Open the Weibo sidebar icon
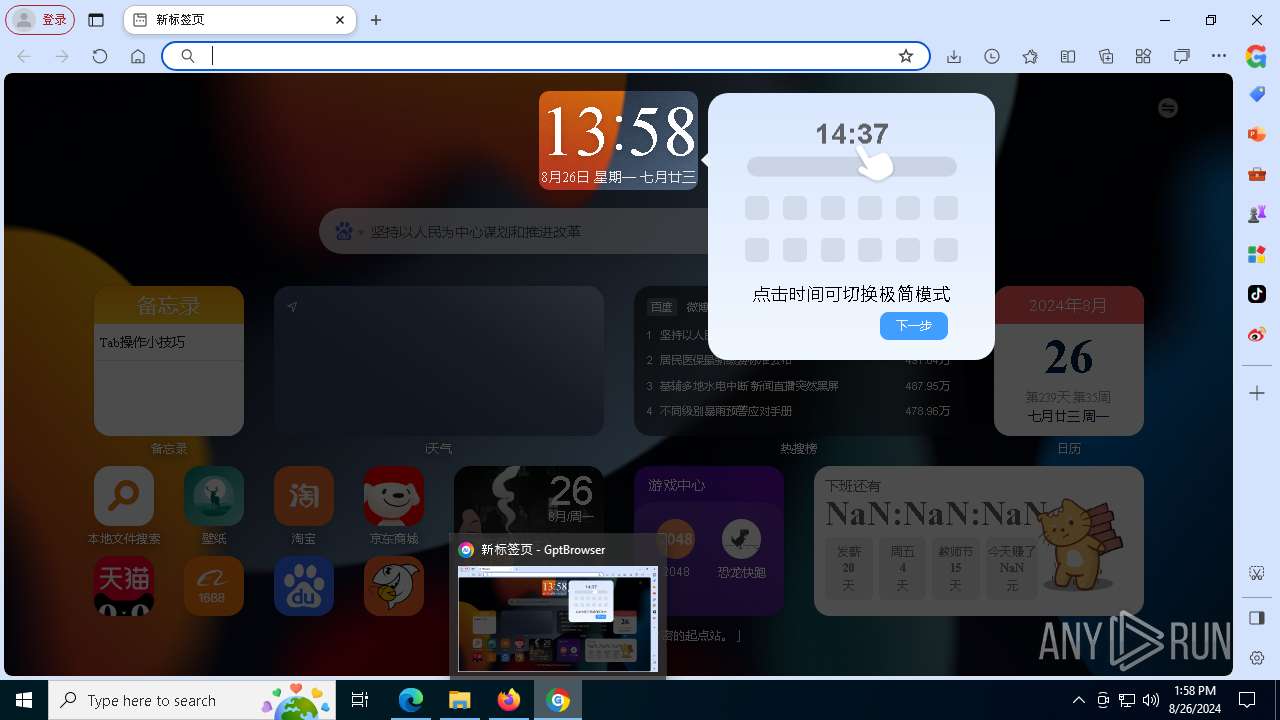 pyautogui.click(x=1257, y=334)
